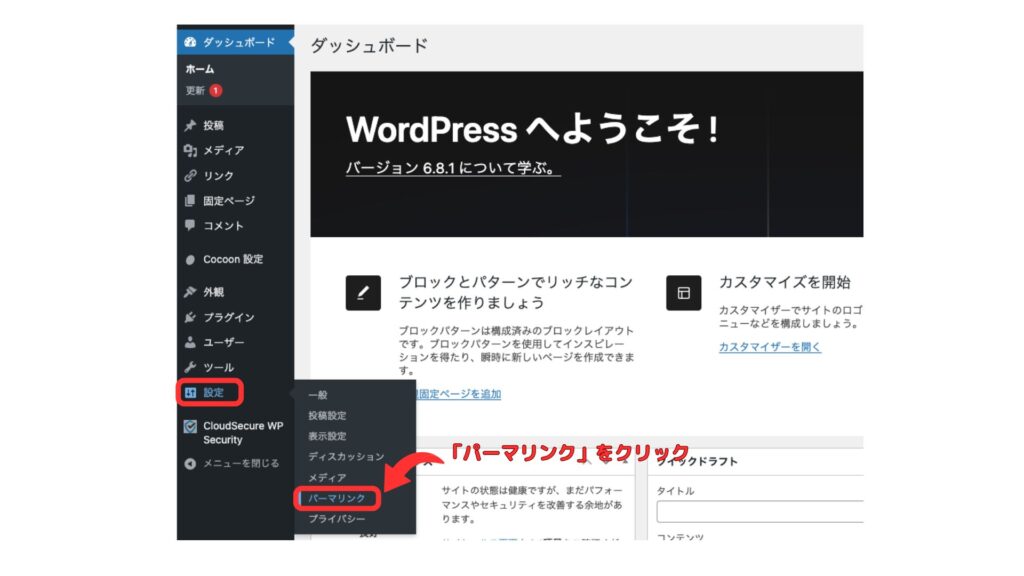This screenshot has height=576, width=1024.
Task: Click the circle icon beside Cocoon 設定
Action: point(190,259)
